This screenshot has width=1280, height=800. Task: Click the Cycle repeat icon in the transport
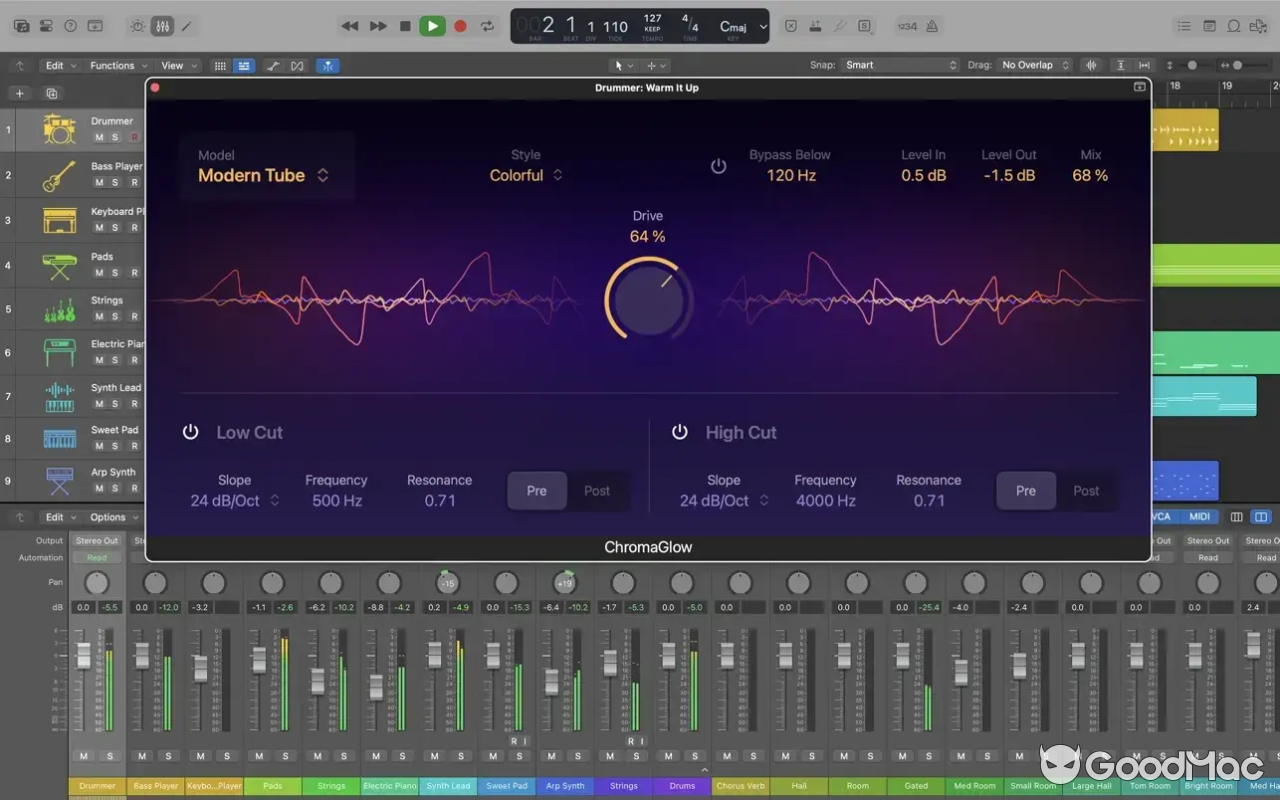point(487,26)
